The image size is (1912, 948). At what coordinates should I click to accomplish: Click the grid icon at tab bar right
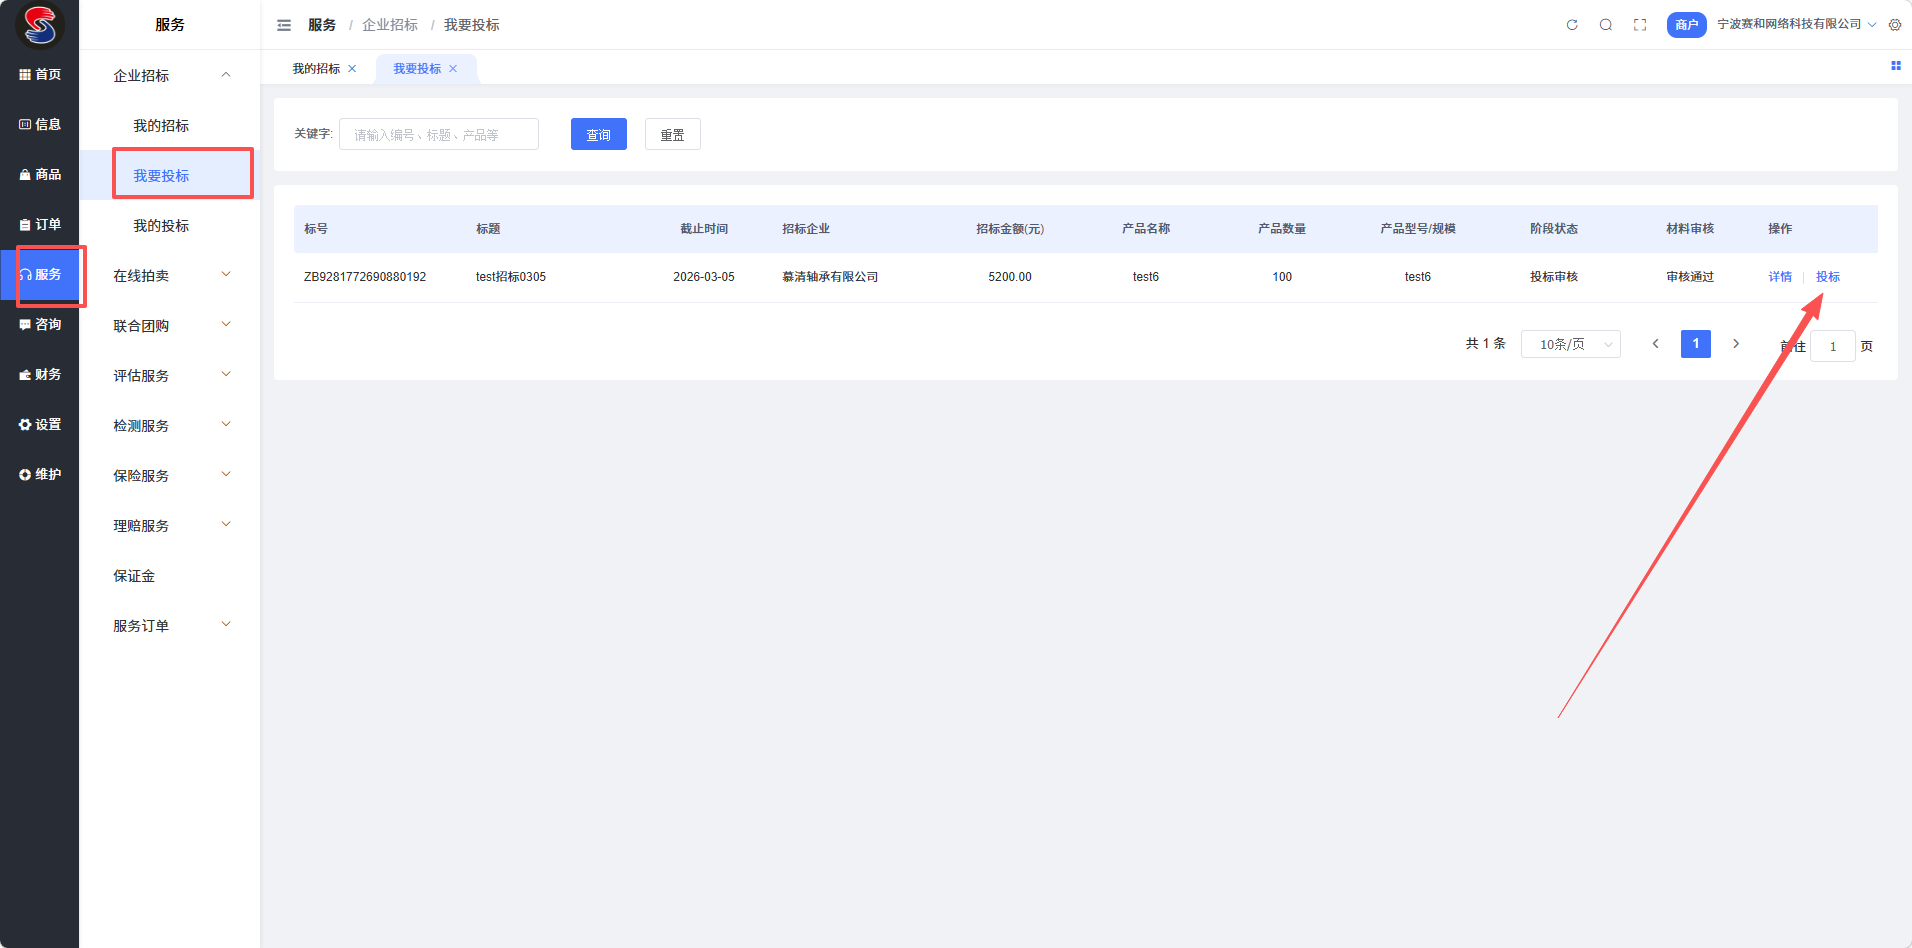(x=1895, y=66)
